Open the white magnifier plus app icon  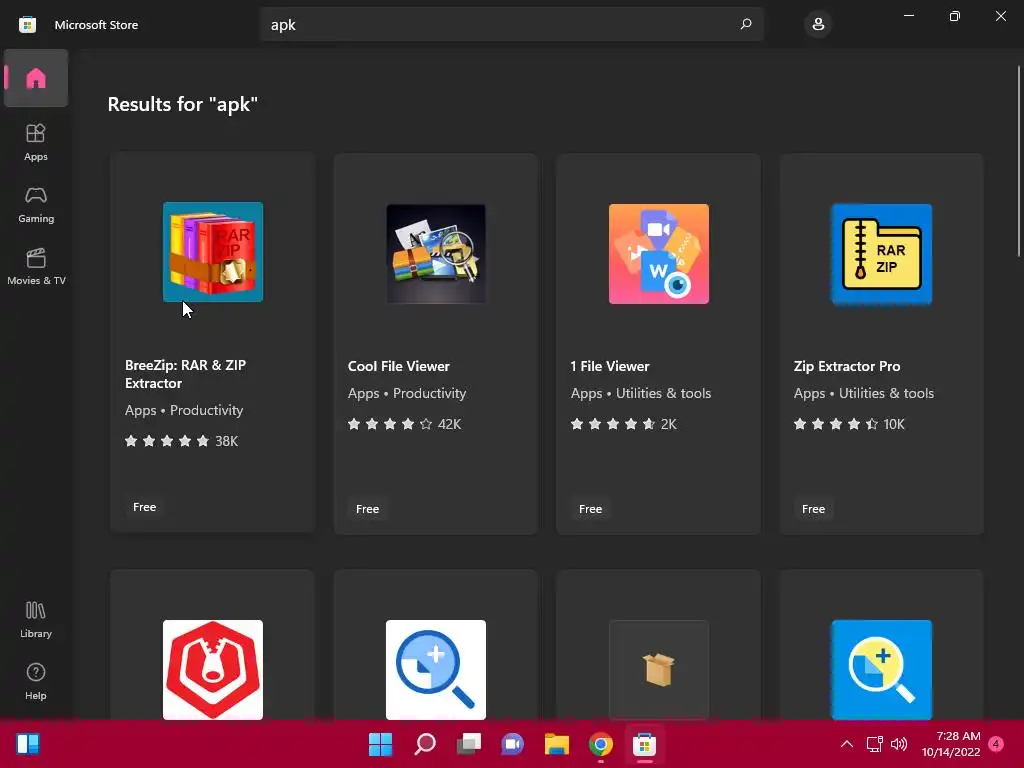(436, 670)
